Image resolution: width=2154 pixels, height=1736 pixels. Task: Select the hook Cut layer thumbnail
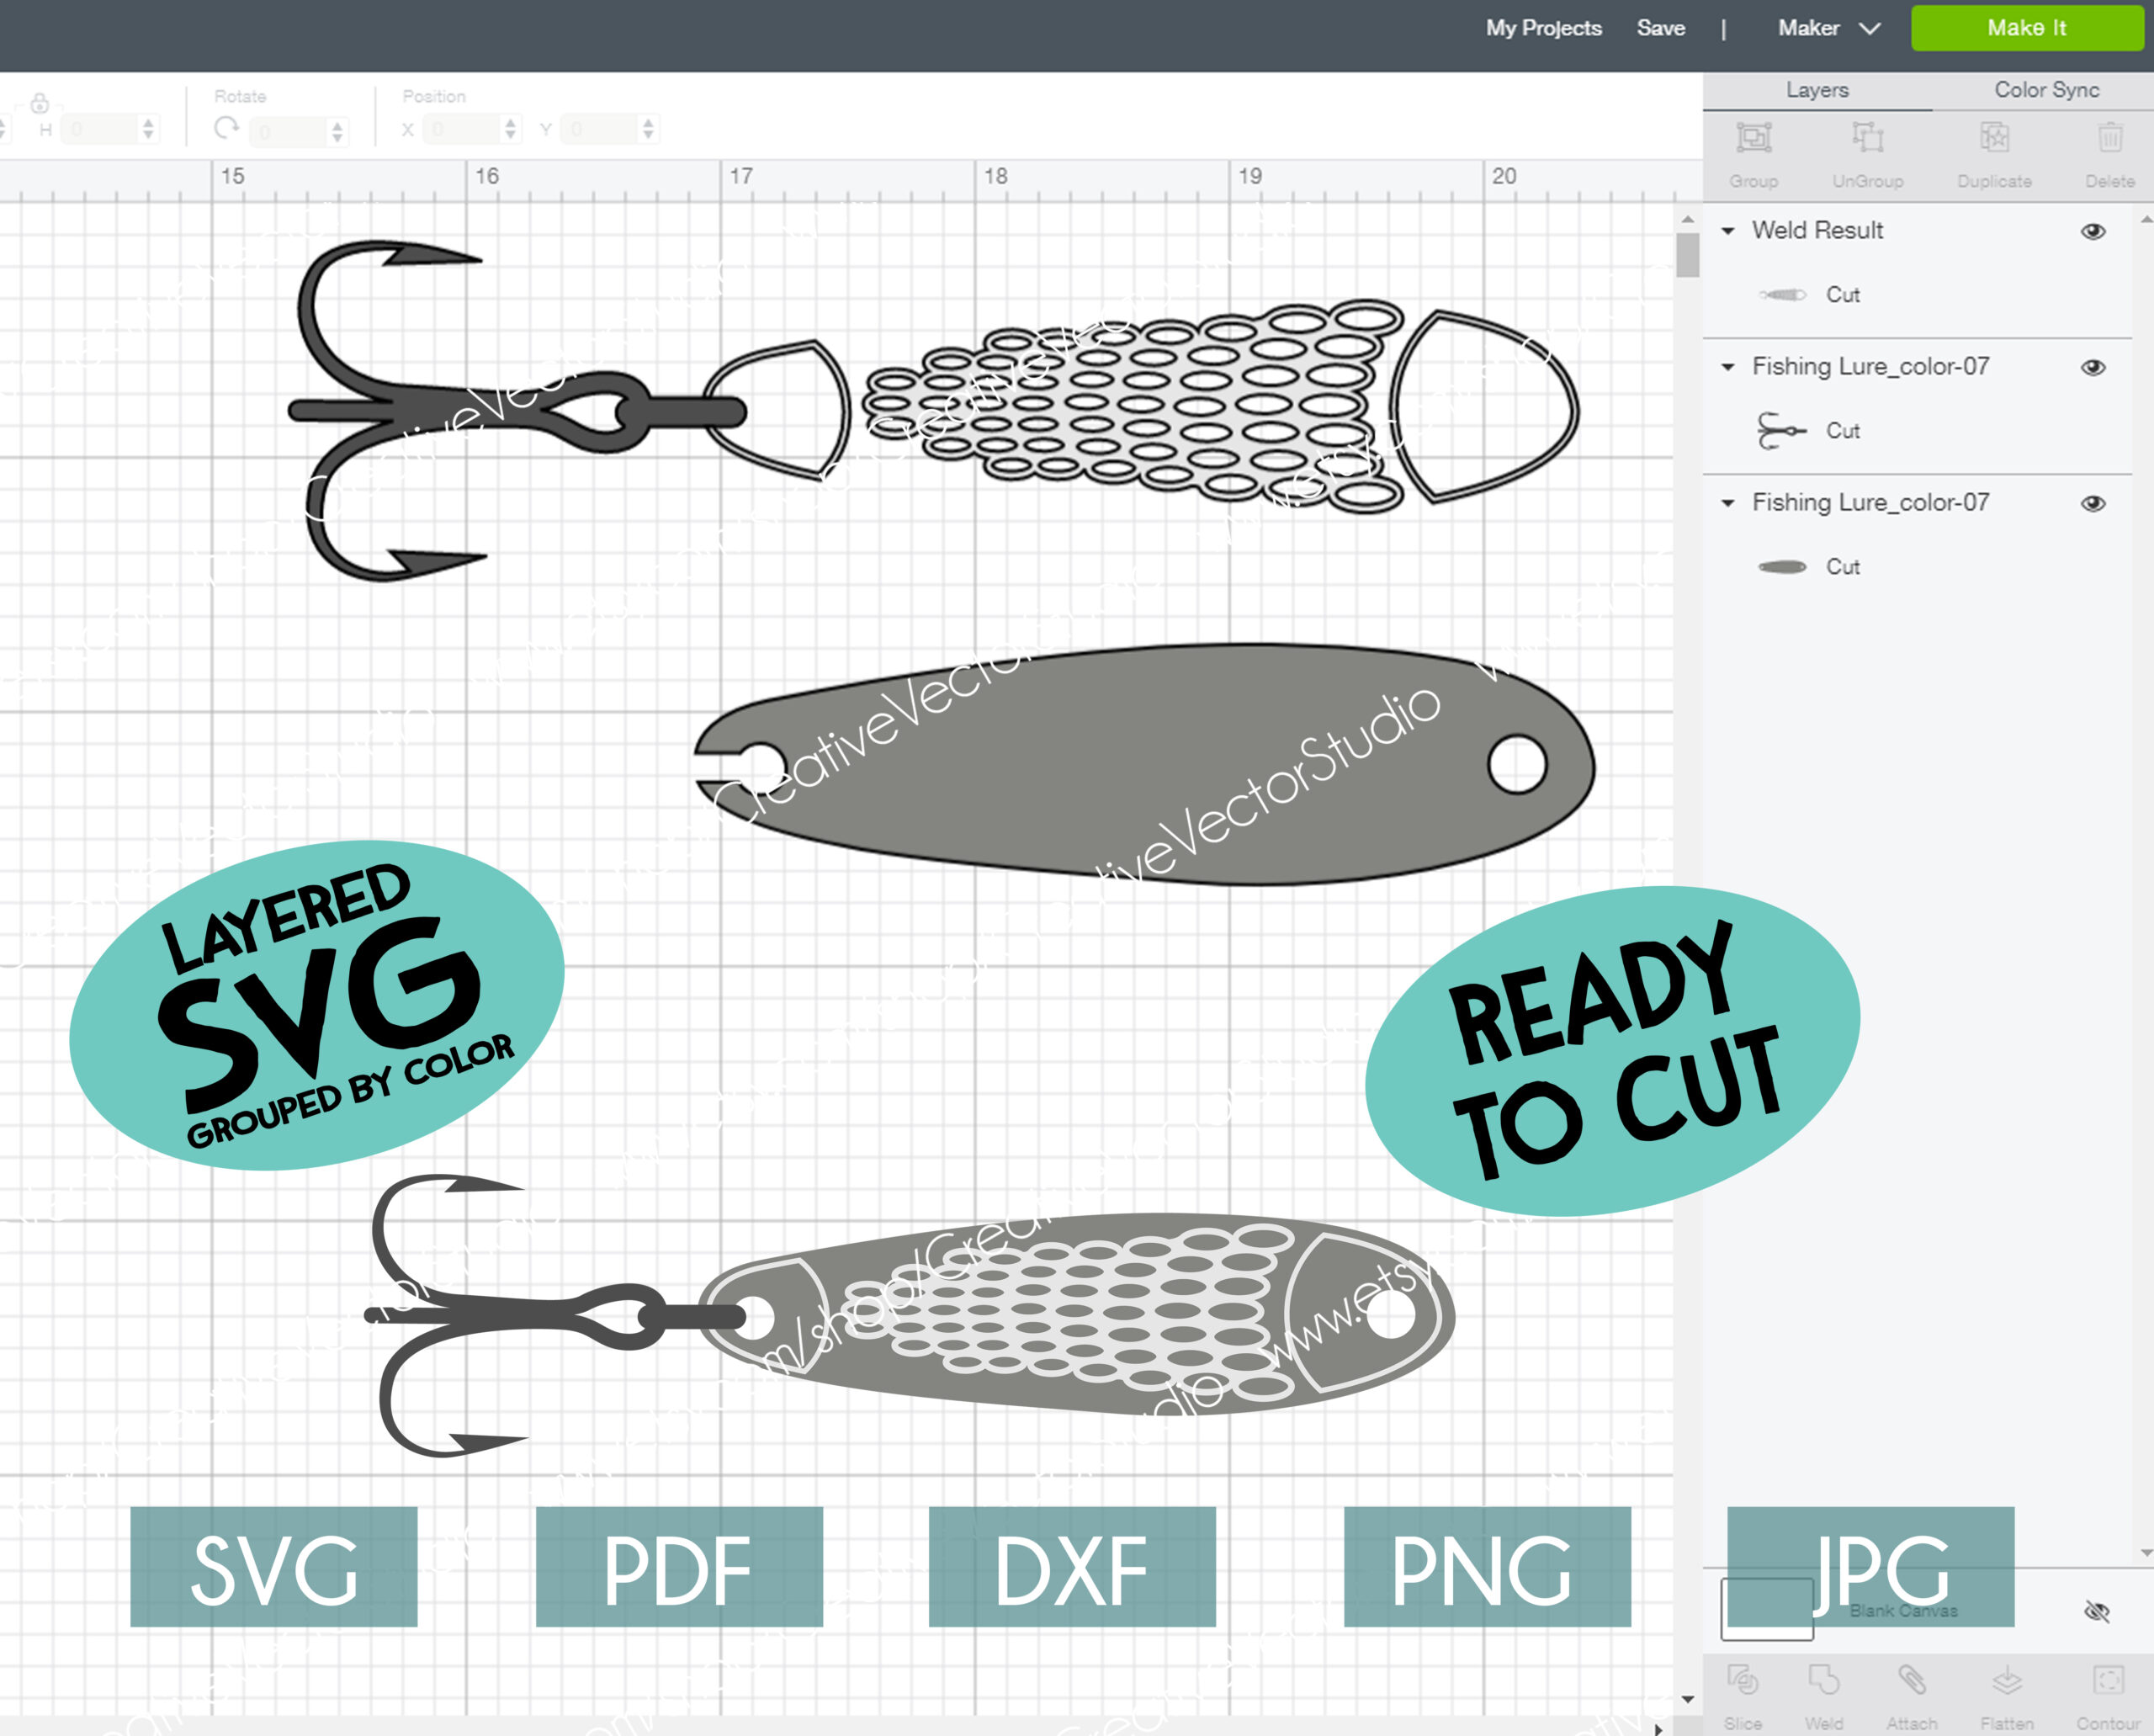1782,431
